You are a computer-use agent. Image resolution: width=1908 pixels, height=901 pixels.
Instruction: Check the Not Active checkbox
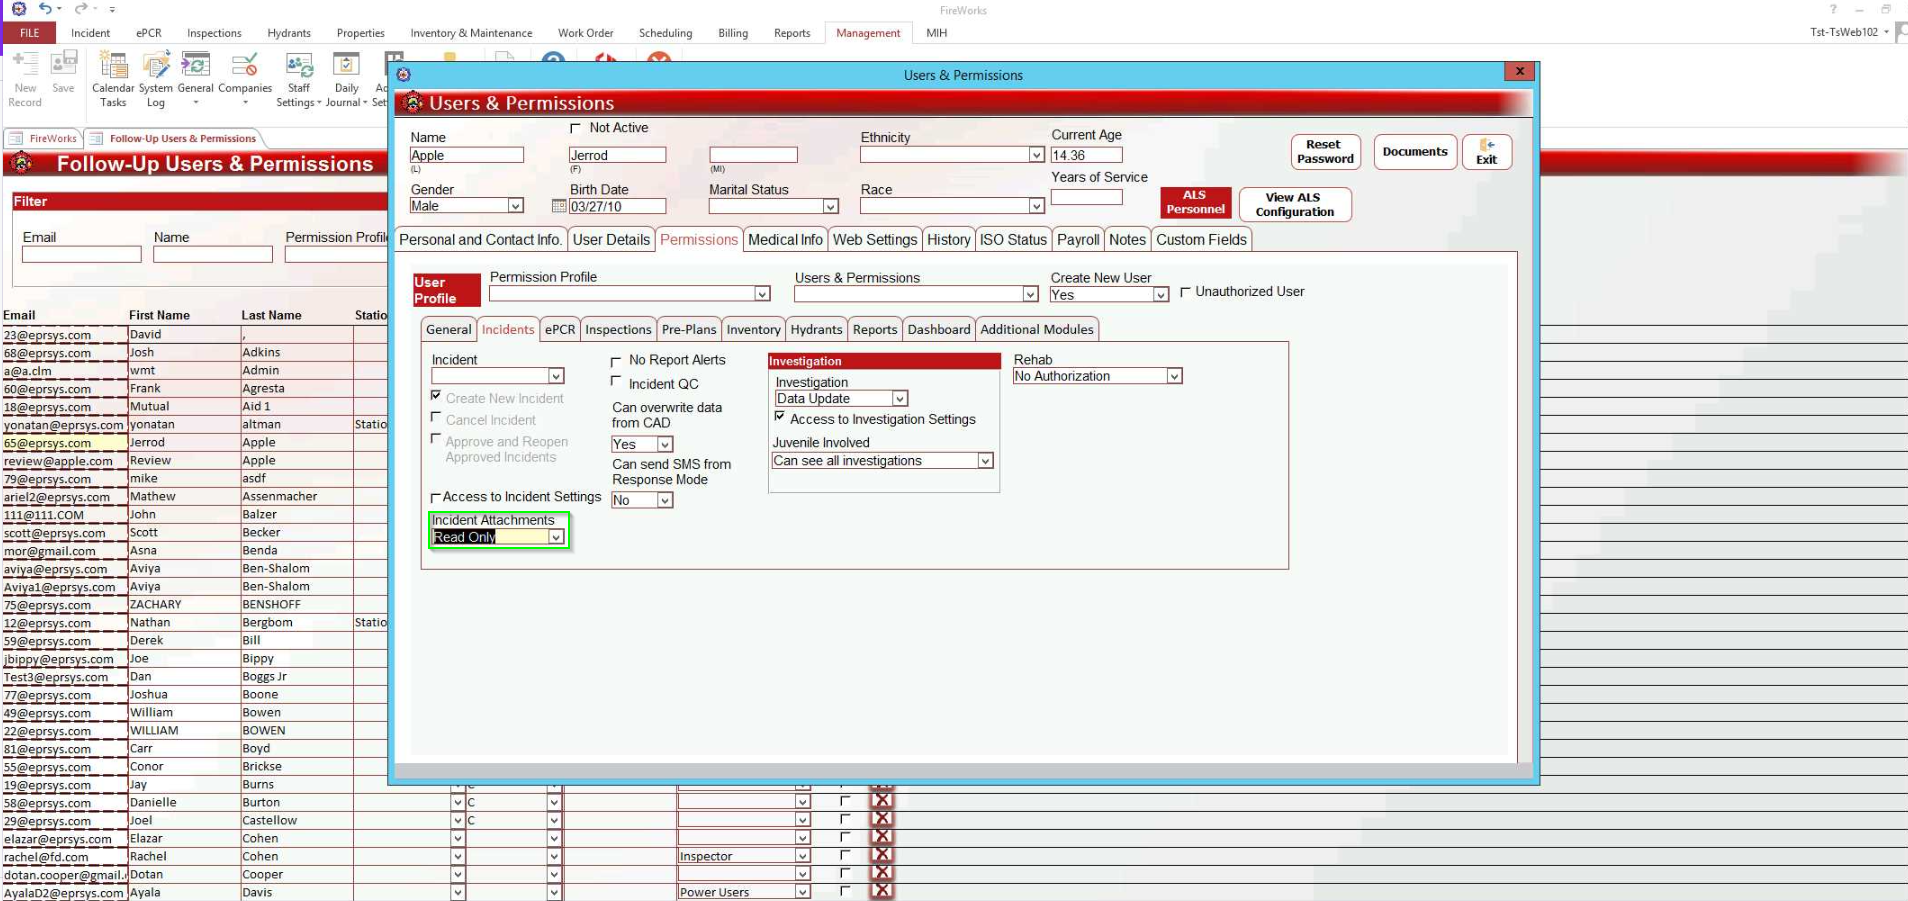click(575, 128)
